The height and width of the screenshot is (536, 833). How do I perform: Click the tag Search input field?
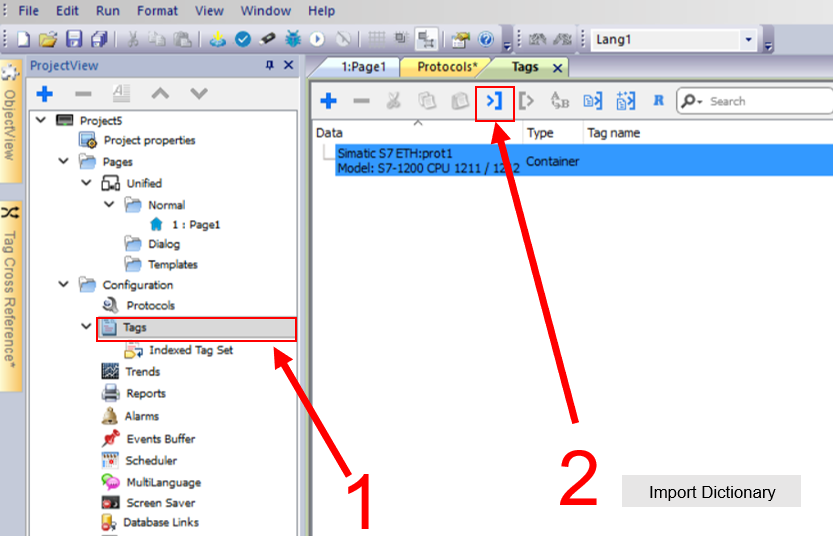tap(765, 101)
